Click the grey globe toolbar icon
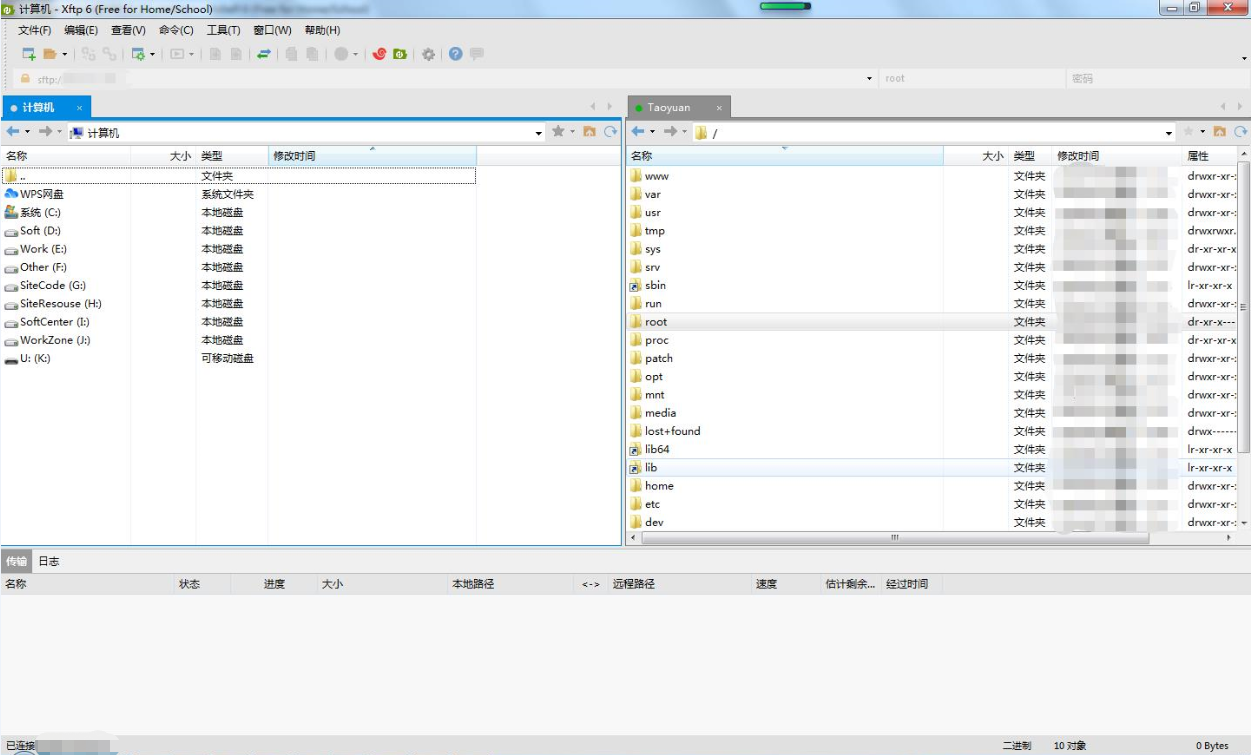 [341, 54]
